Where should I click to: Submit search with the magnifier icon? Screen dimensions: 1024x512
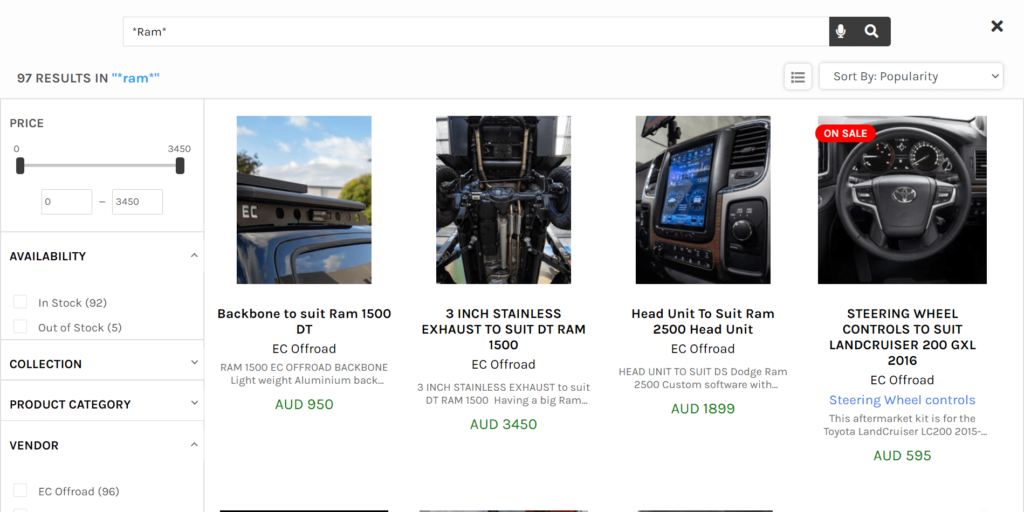pos(871,31)
